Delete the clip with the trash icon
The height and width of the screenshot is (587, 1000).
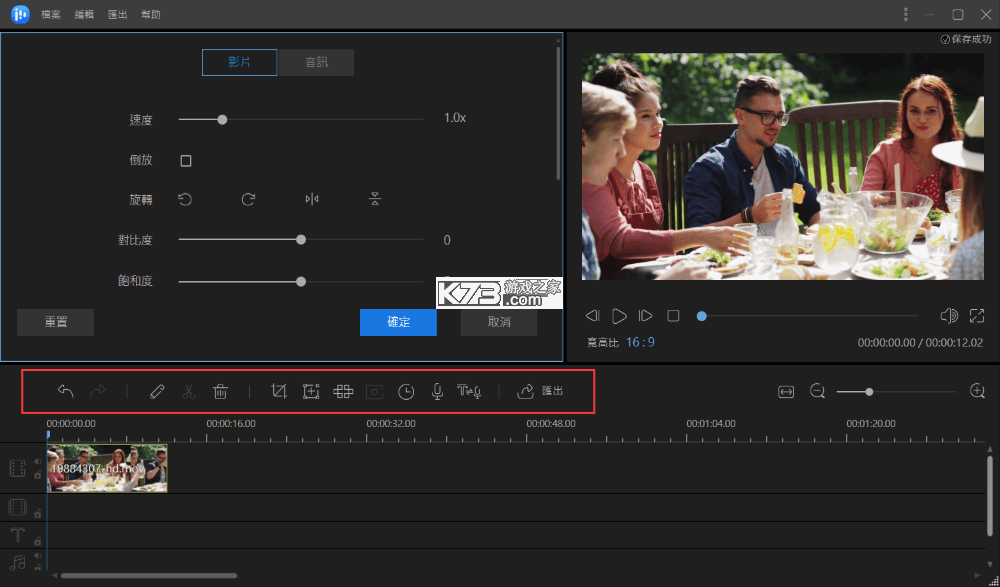220,391
